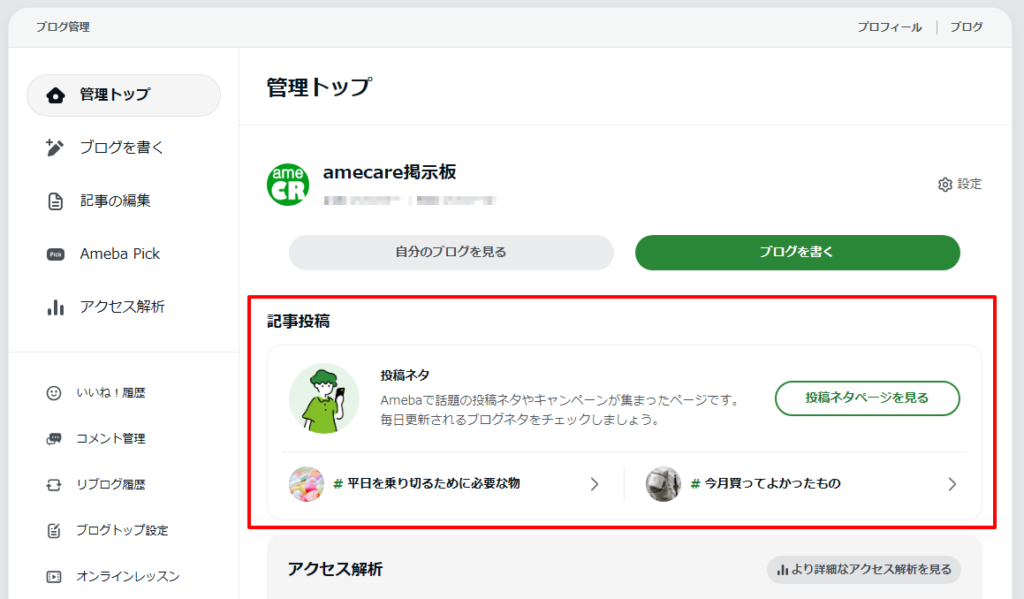Click the smiley icon for いいね！履歴
1024x599 pixels.
[x=54, y=393]
